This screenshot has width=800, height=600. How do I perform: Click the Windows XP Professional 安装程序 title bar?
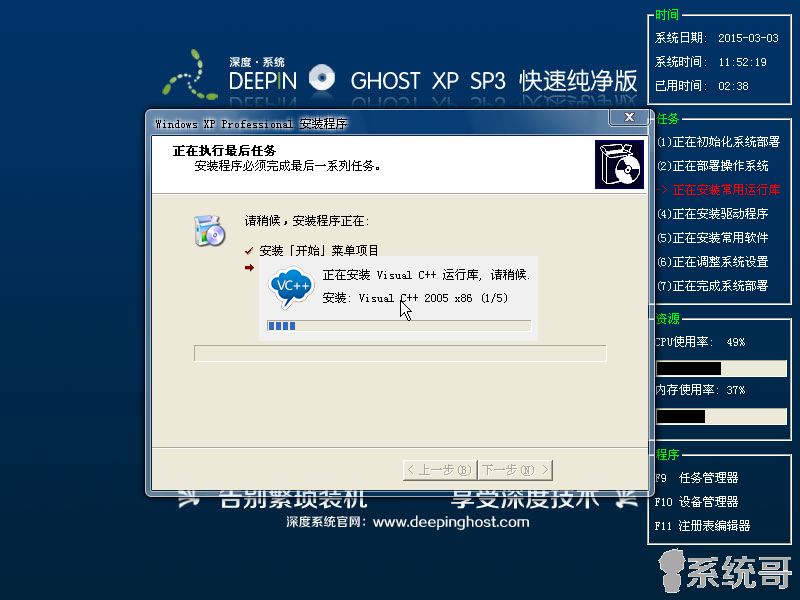pyautogui.click(x=251, y=124)
